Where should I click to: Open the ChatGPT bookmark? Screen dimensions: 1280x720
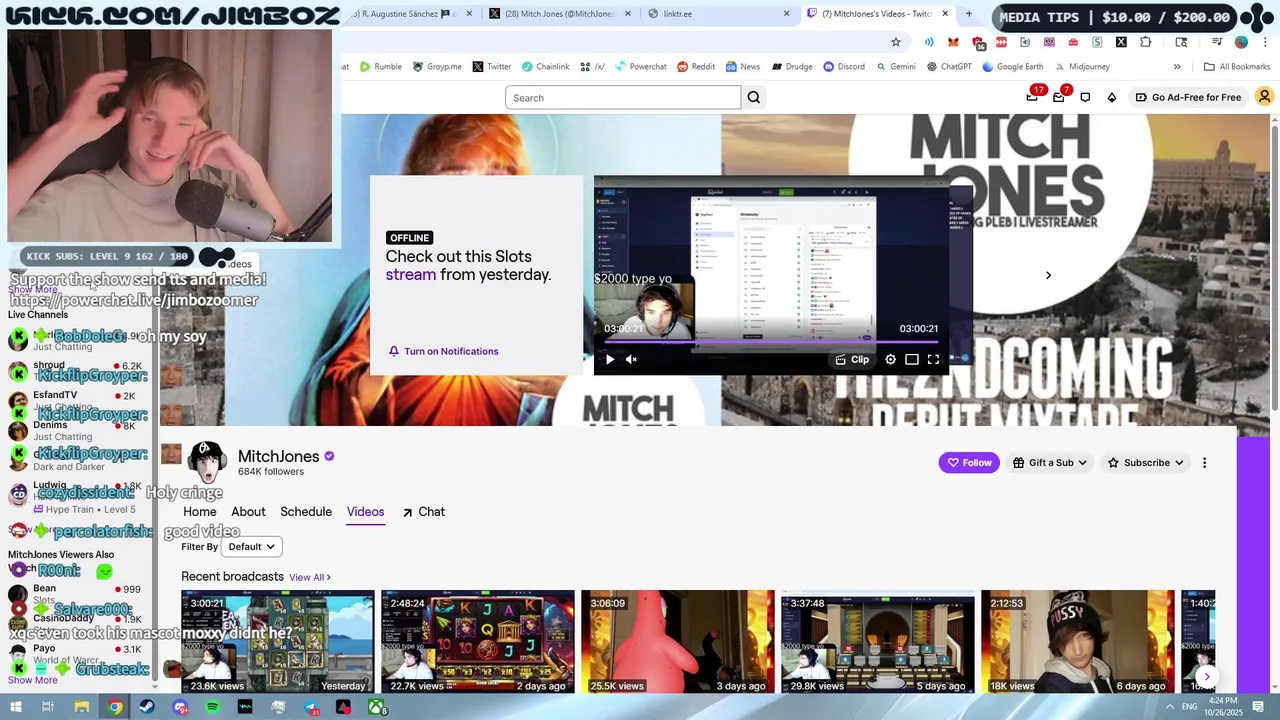point(949,67)
